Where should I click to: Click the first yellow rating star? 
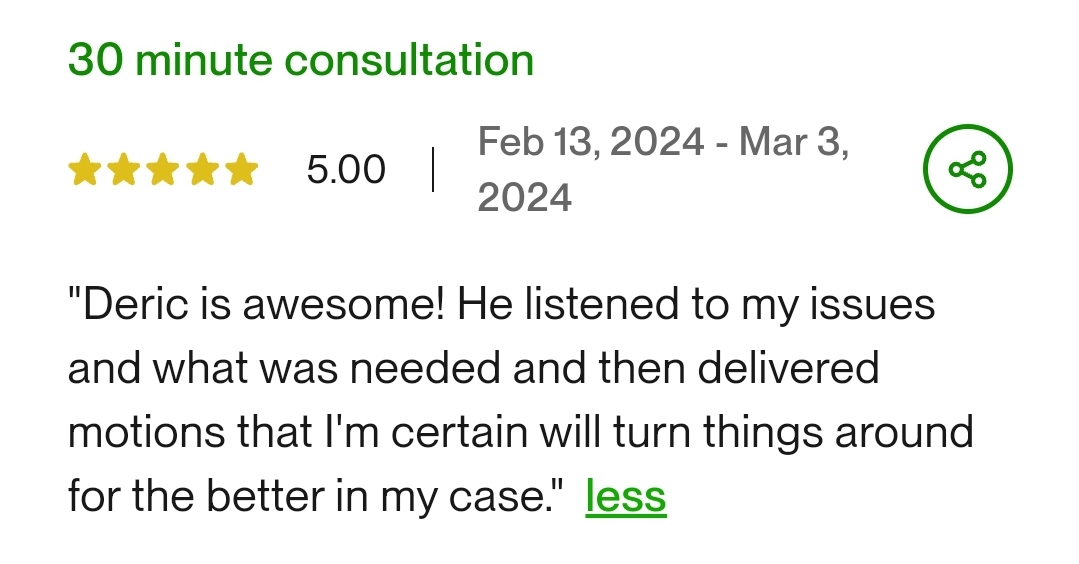(x=85, y=171)
